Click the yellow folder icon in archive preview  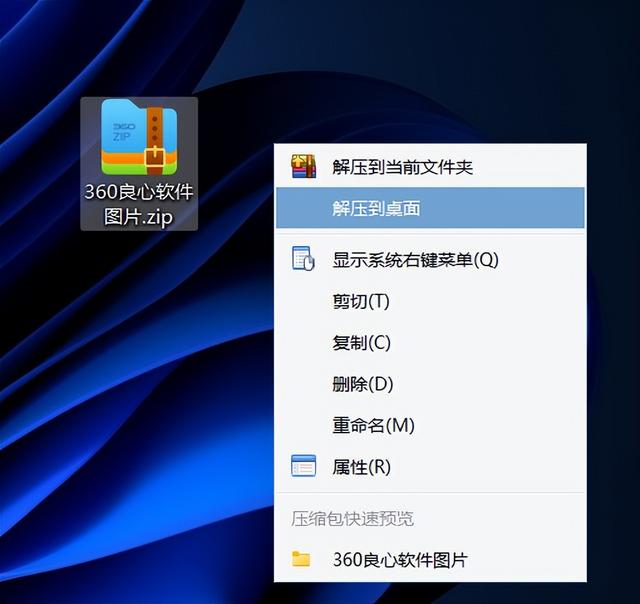point(301,559)
